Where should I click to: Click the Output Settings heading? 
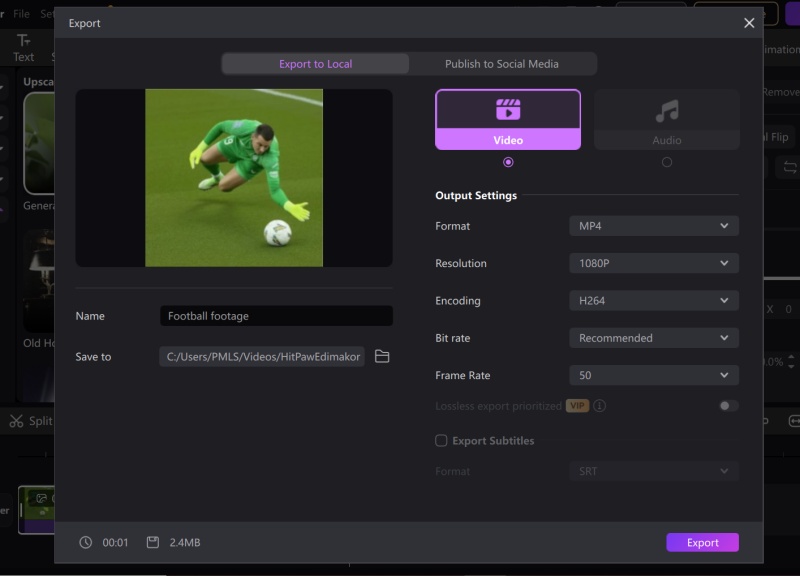tap(476, 195)
